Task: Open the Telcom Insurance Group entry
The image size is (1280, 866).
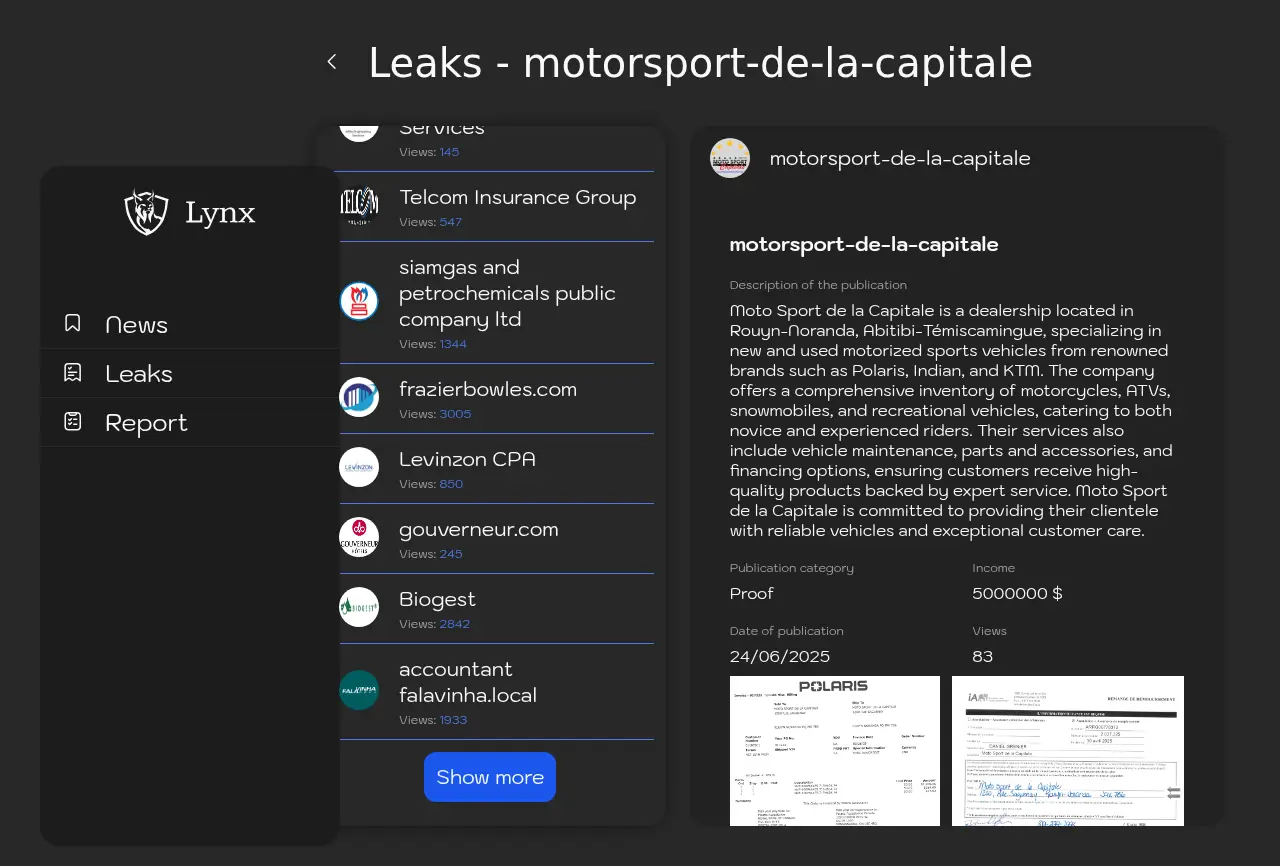Action: pos(517,198)
